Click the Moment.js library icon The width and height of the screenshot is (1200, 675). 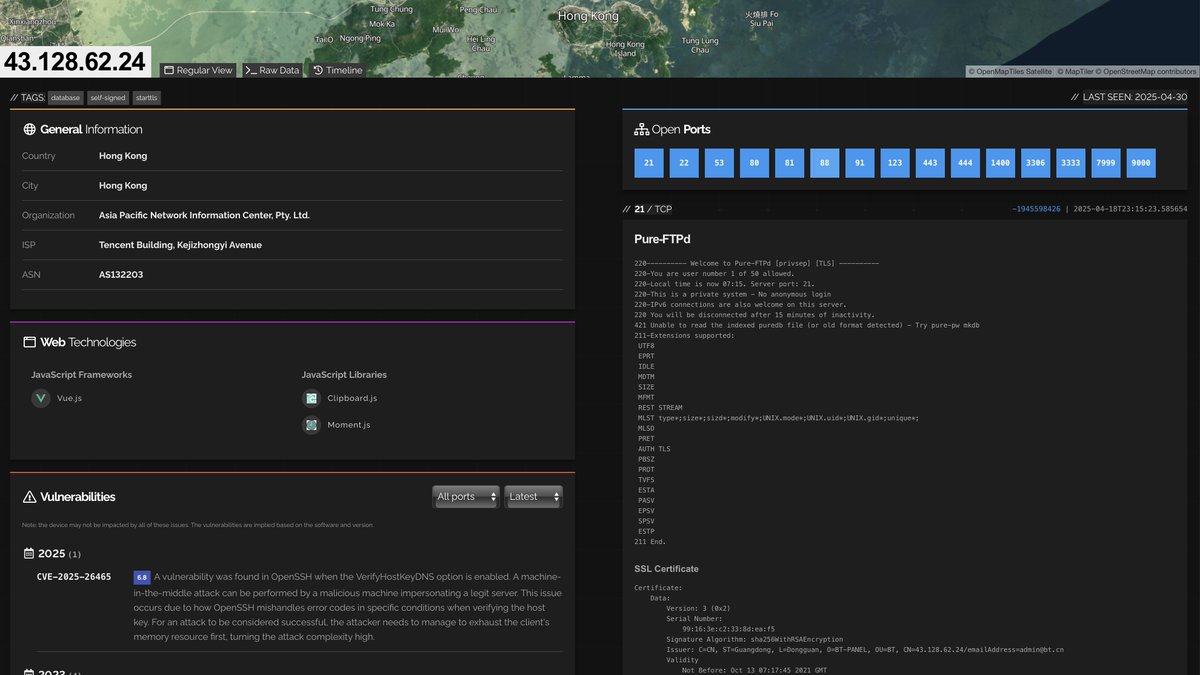tap(311, 425)
